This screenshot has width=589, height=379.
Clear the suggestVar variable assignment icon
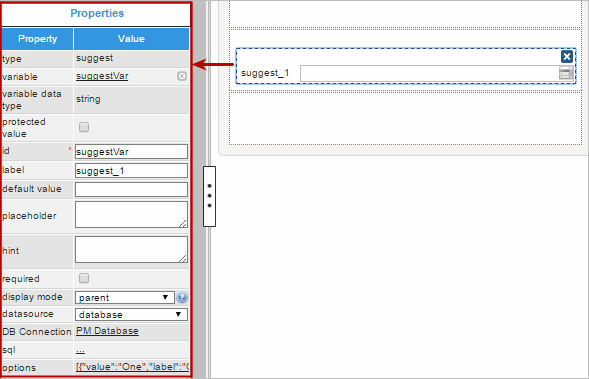click(182, 76)
